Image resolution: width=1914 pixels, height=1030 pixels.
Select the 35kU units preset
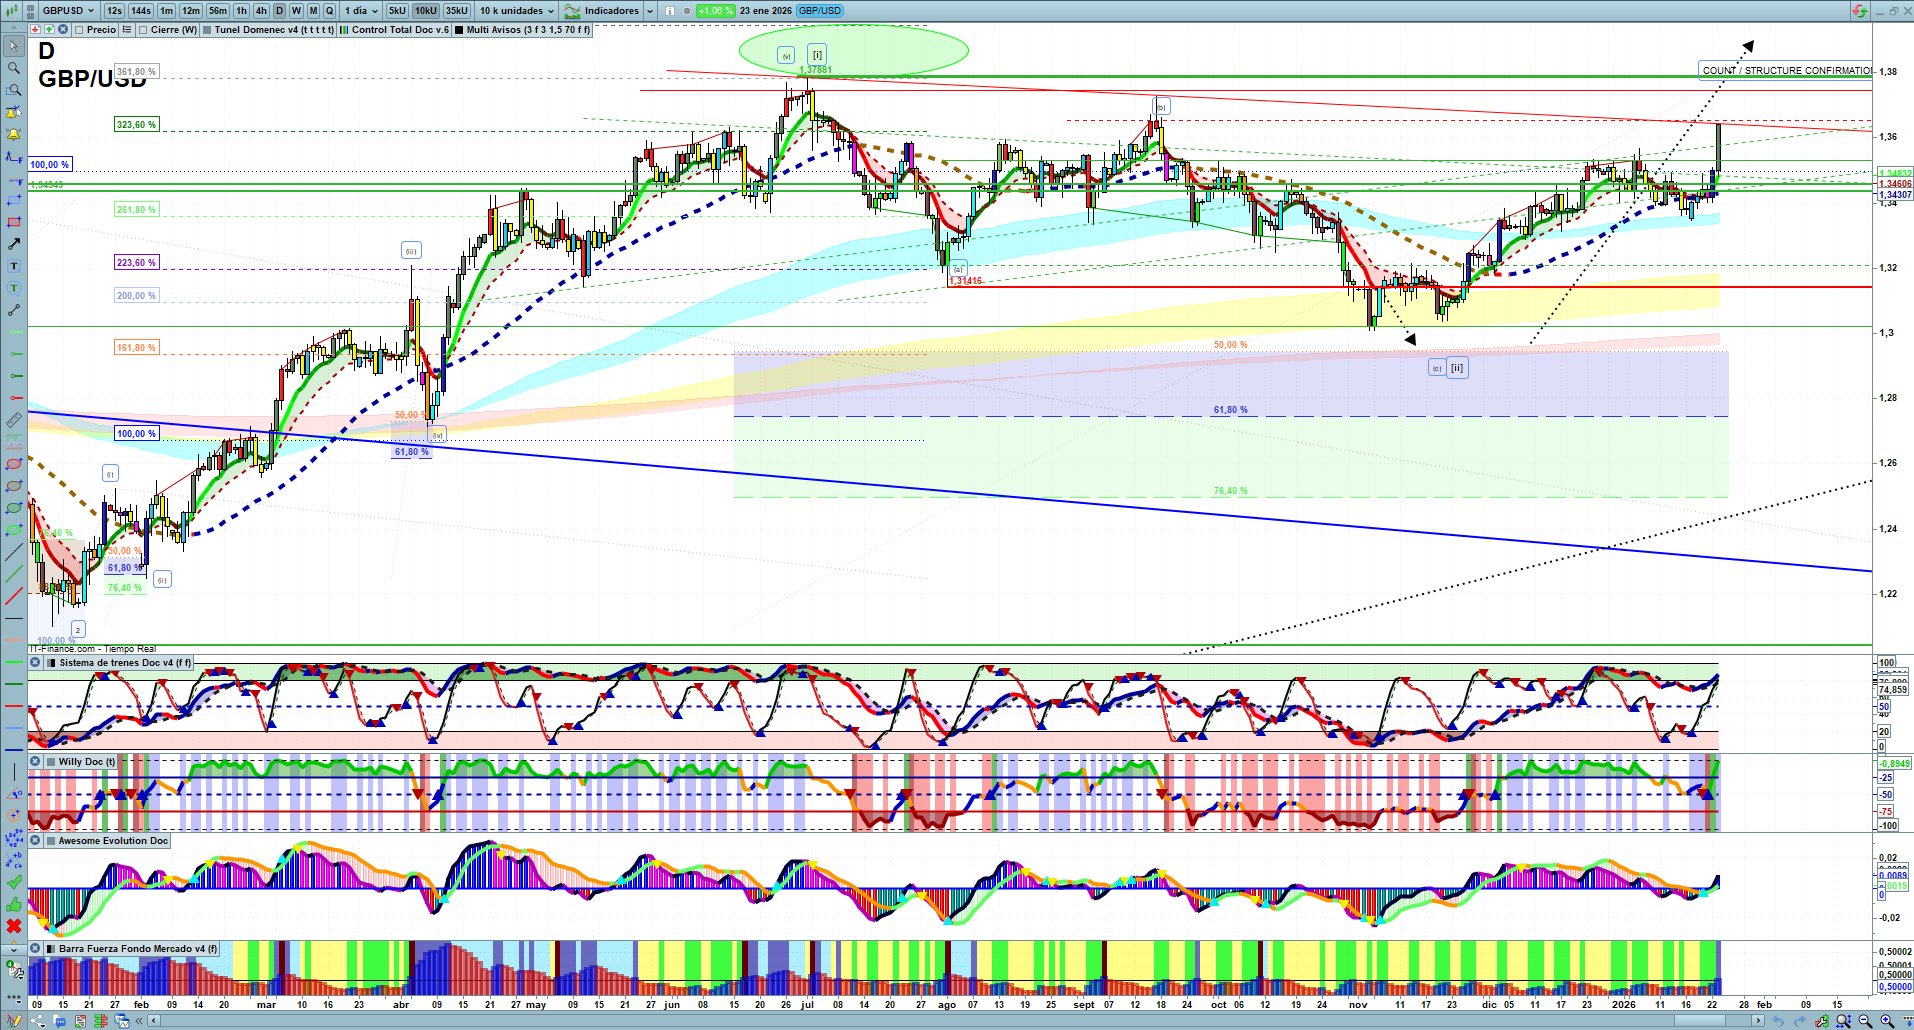(456, 11)
